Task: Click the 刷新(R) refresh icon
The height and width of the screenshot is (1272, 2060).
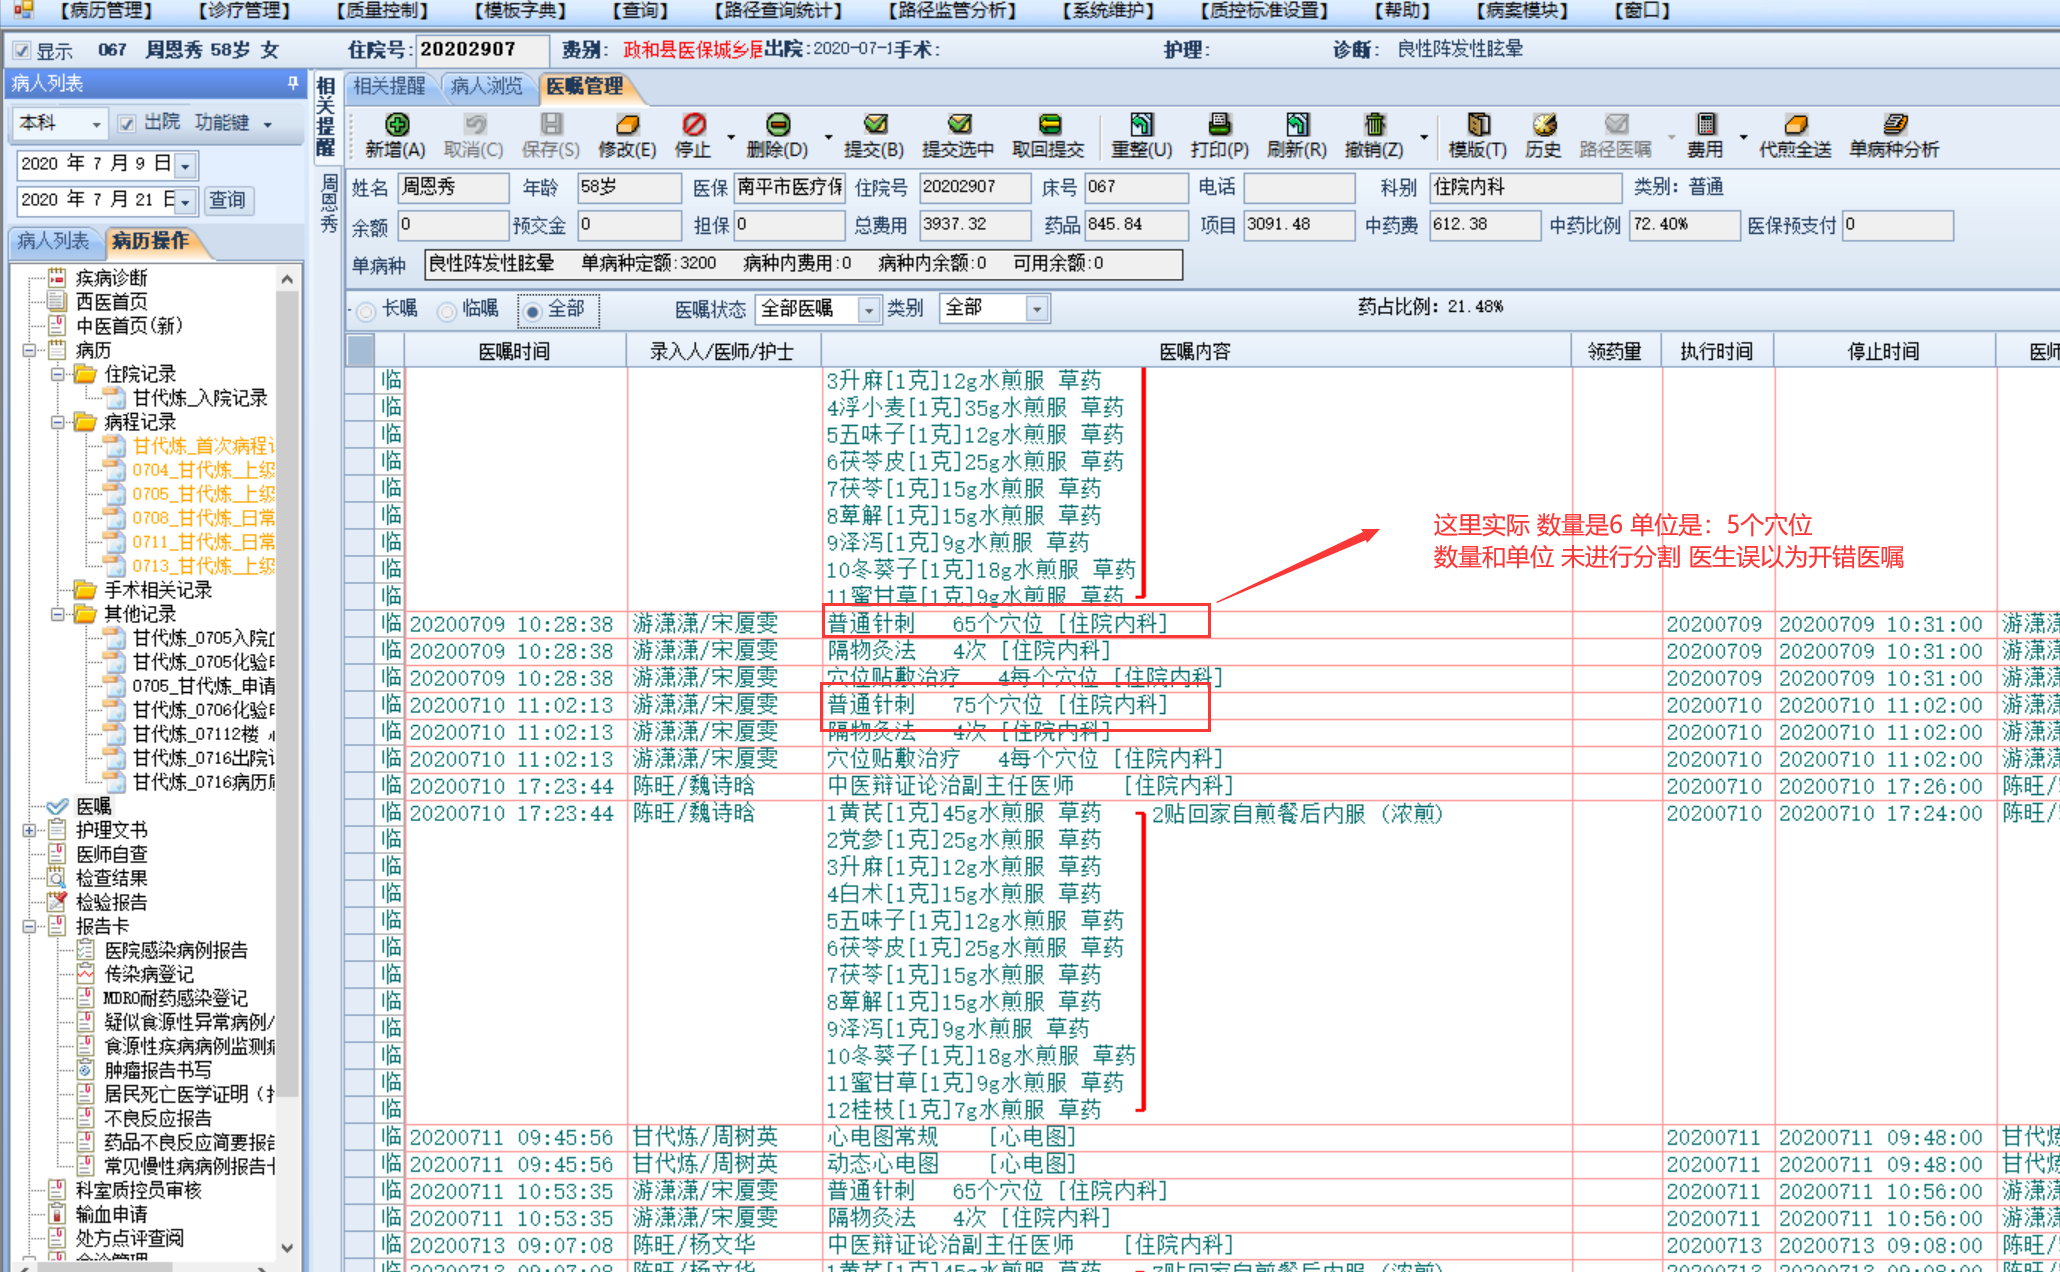Action: (x=1297, y=125)
